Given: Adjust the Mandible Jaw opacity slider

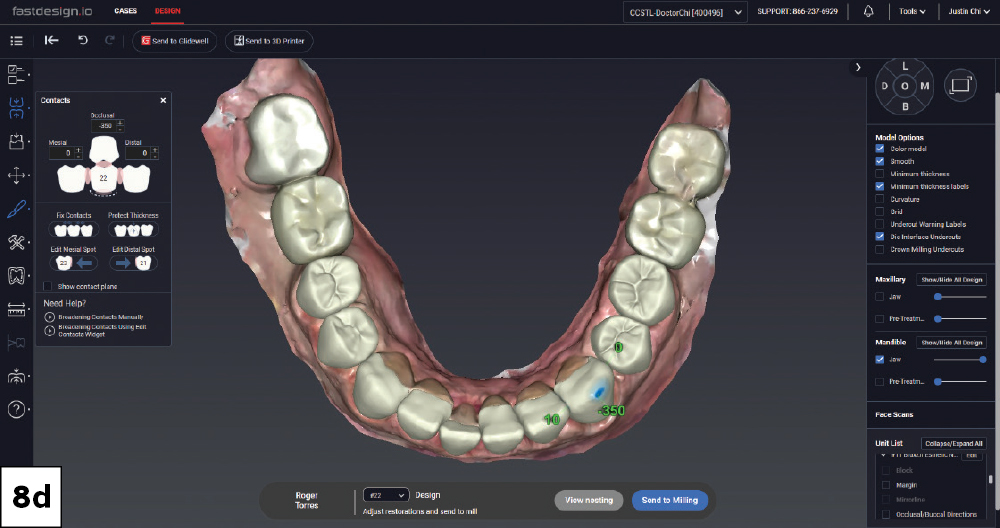Looking at the screenshot, I should click(x=960, y=360).
